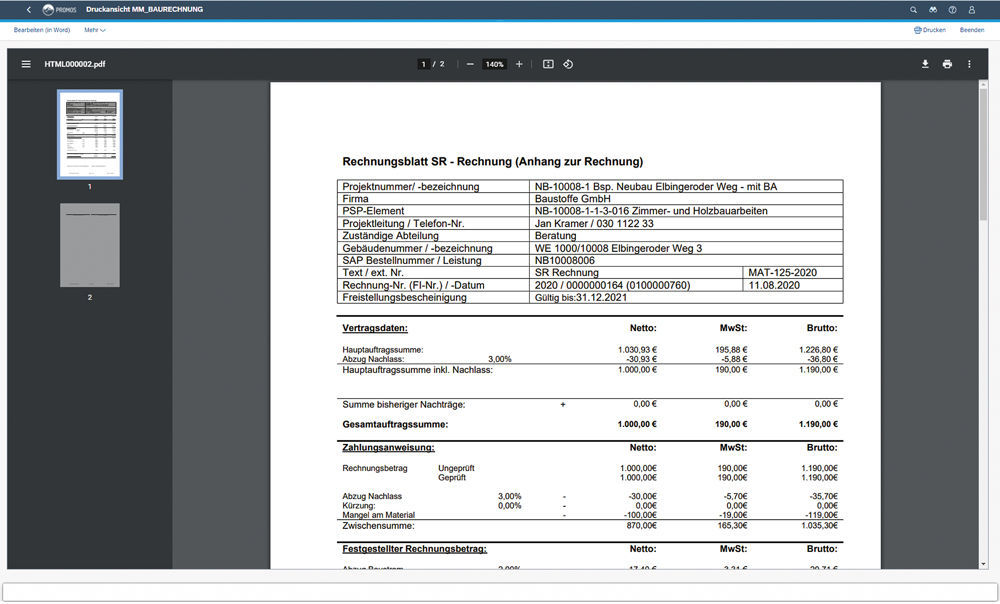Expand the Mehr dropdown menu
The width and height of the screenshot is (1000, 604).
95,30
